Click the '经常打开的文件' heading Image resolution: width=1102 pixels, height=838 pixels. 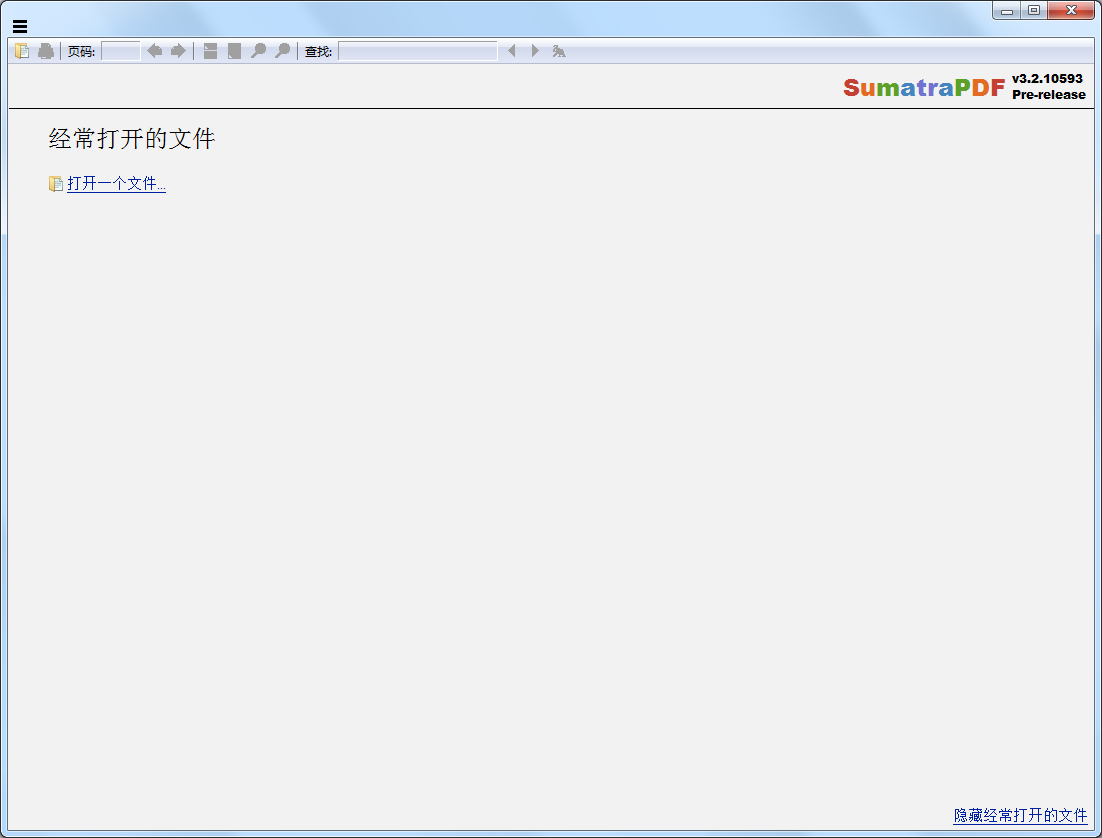pos(131,138)
